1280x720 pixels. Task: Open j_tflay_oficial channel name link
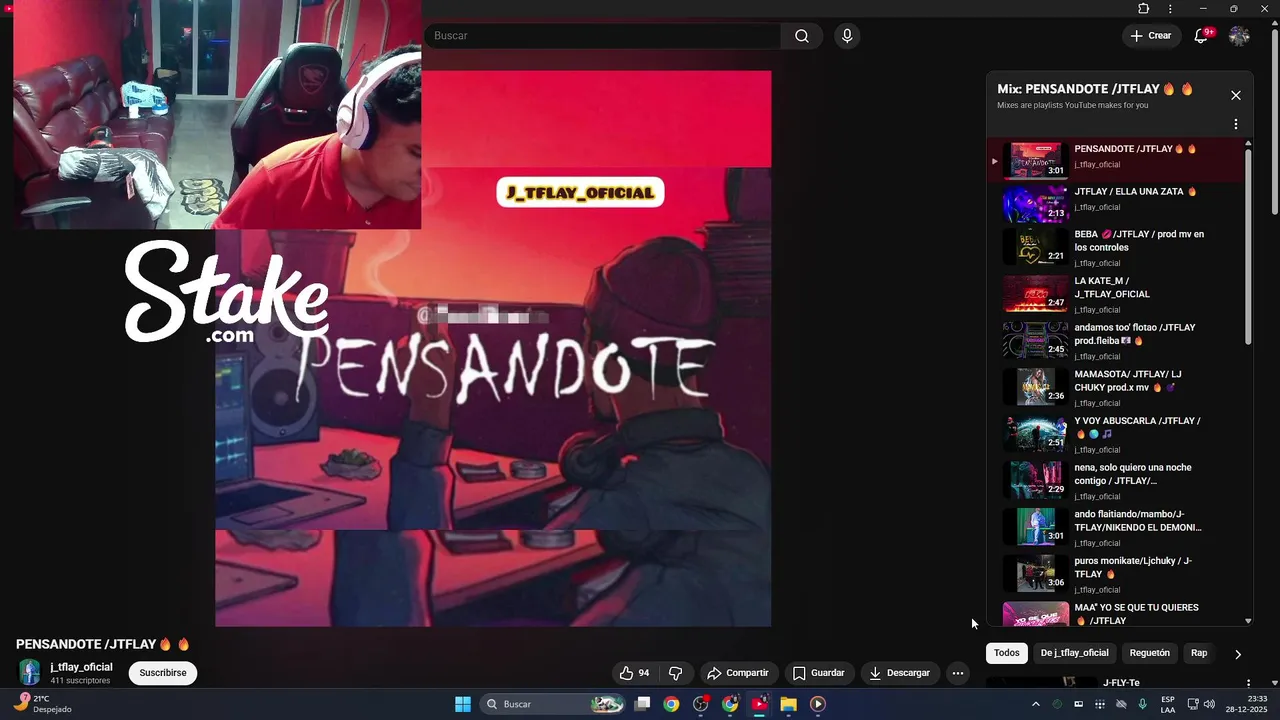[81, 667]
